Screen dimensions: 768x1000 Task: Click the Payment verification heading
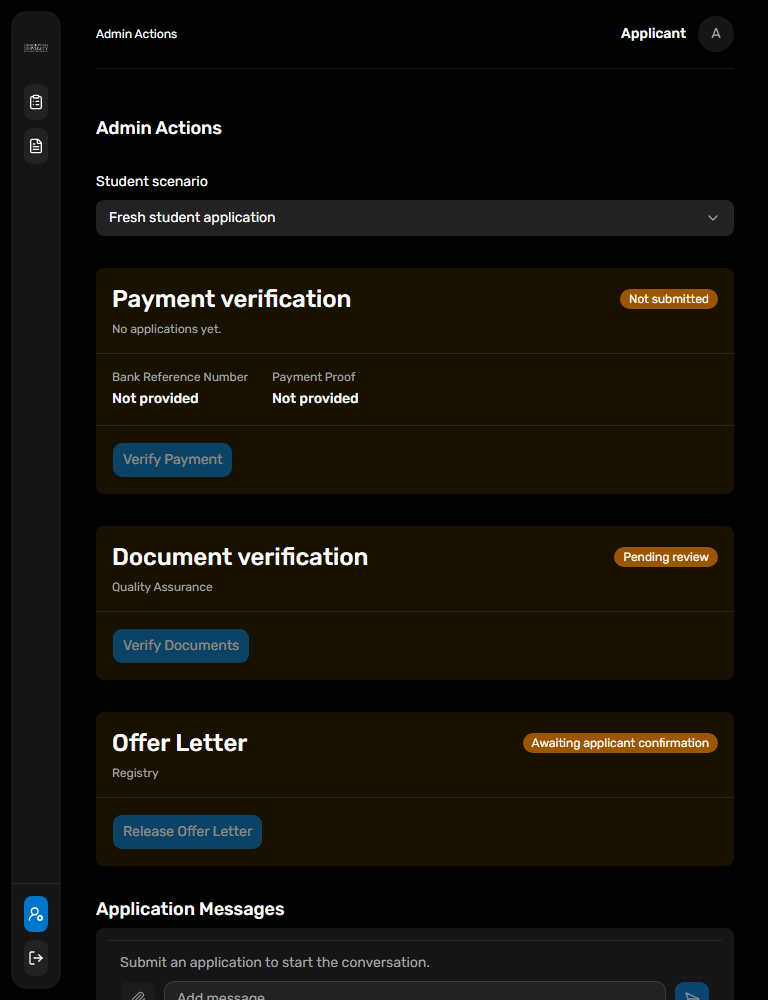point(232,299)
